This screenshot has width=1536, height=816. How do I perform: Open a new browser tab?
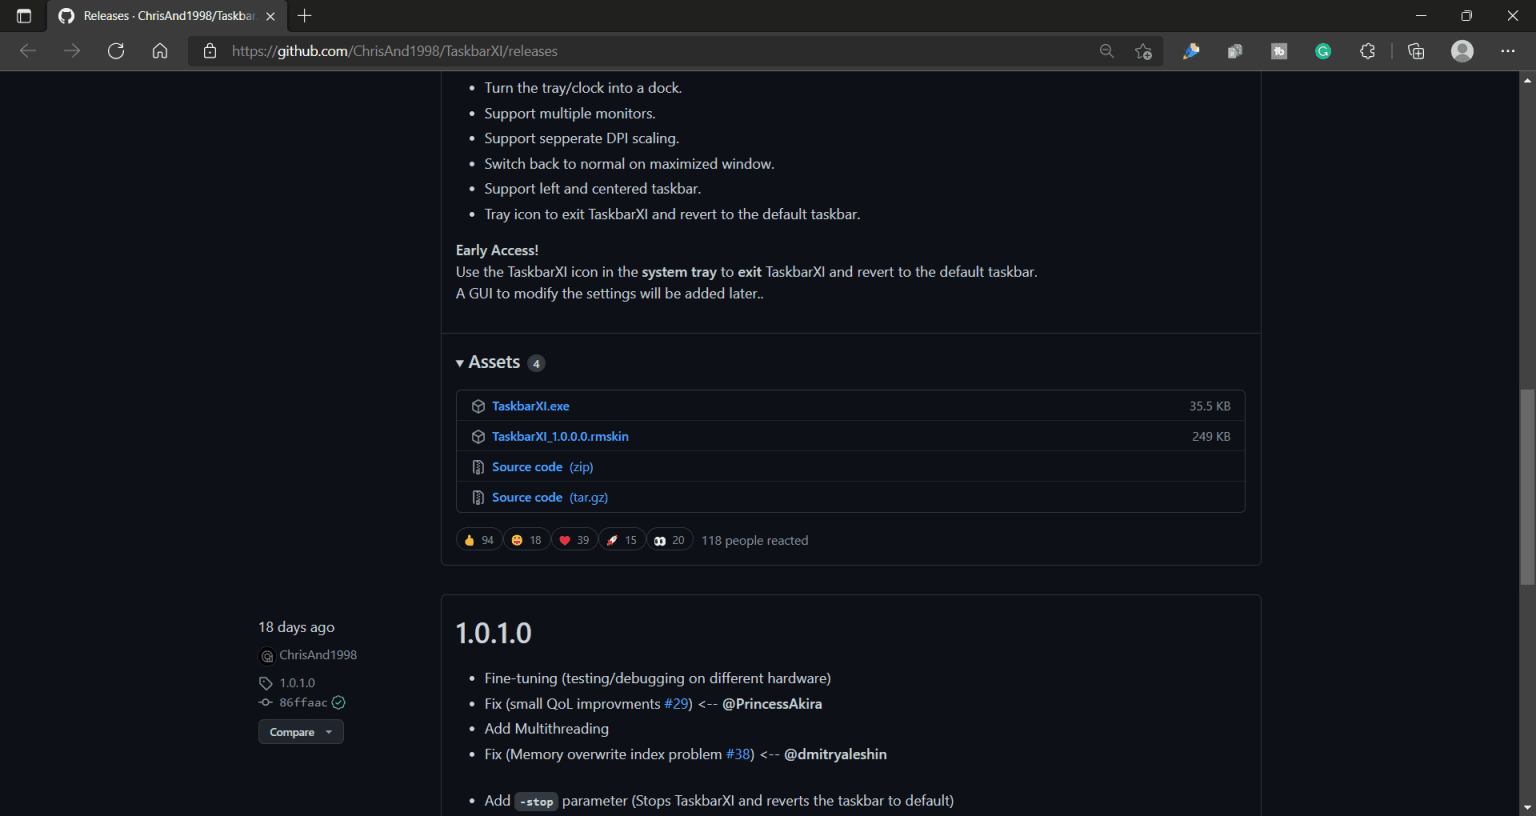pyautogui.click(x=305, y=16)
